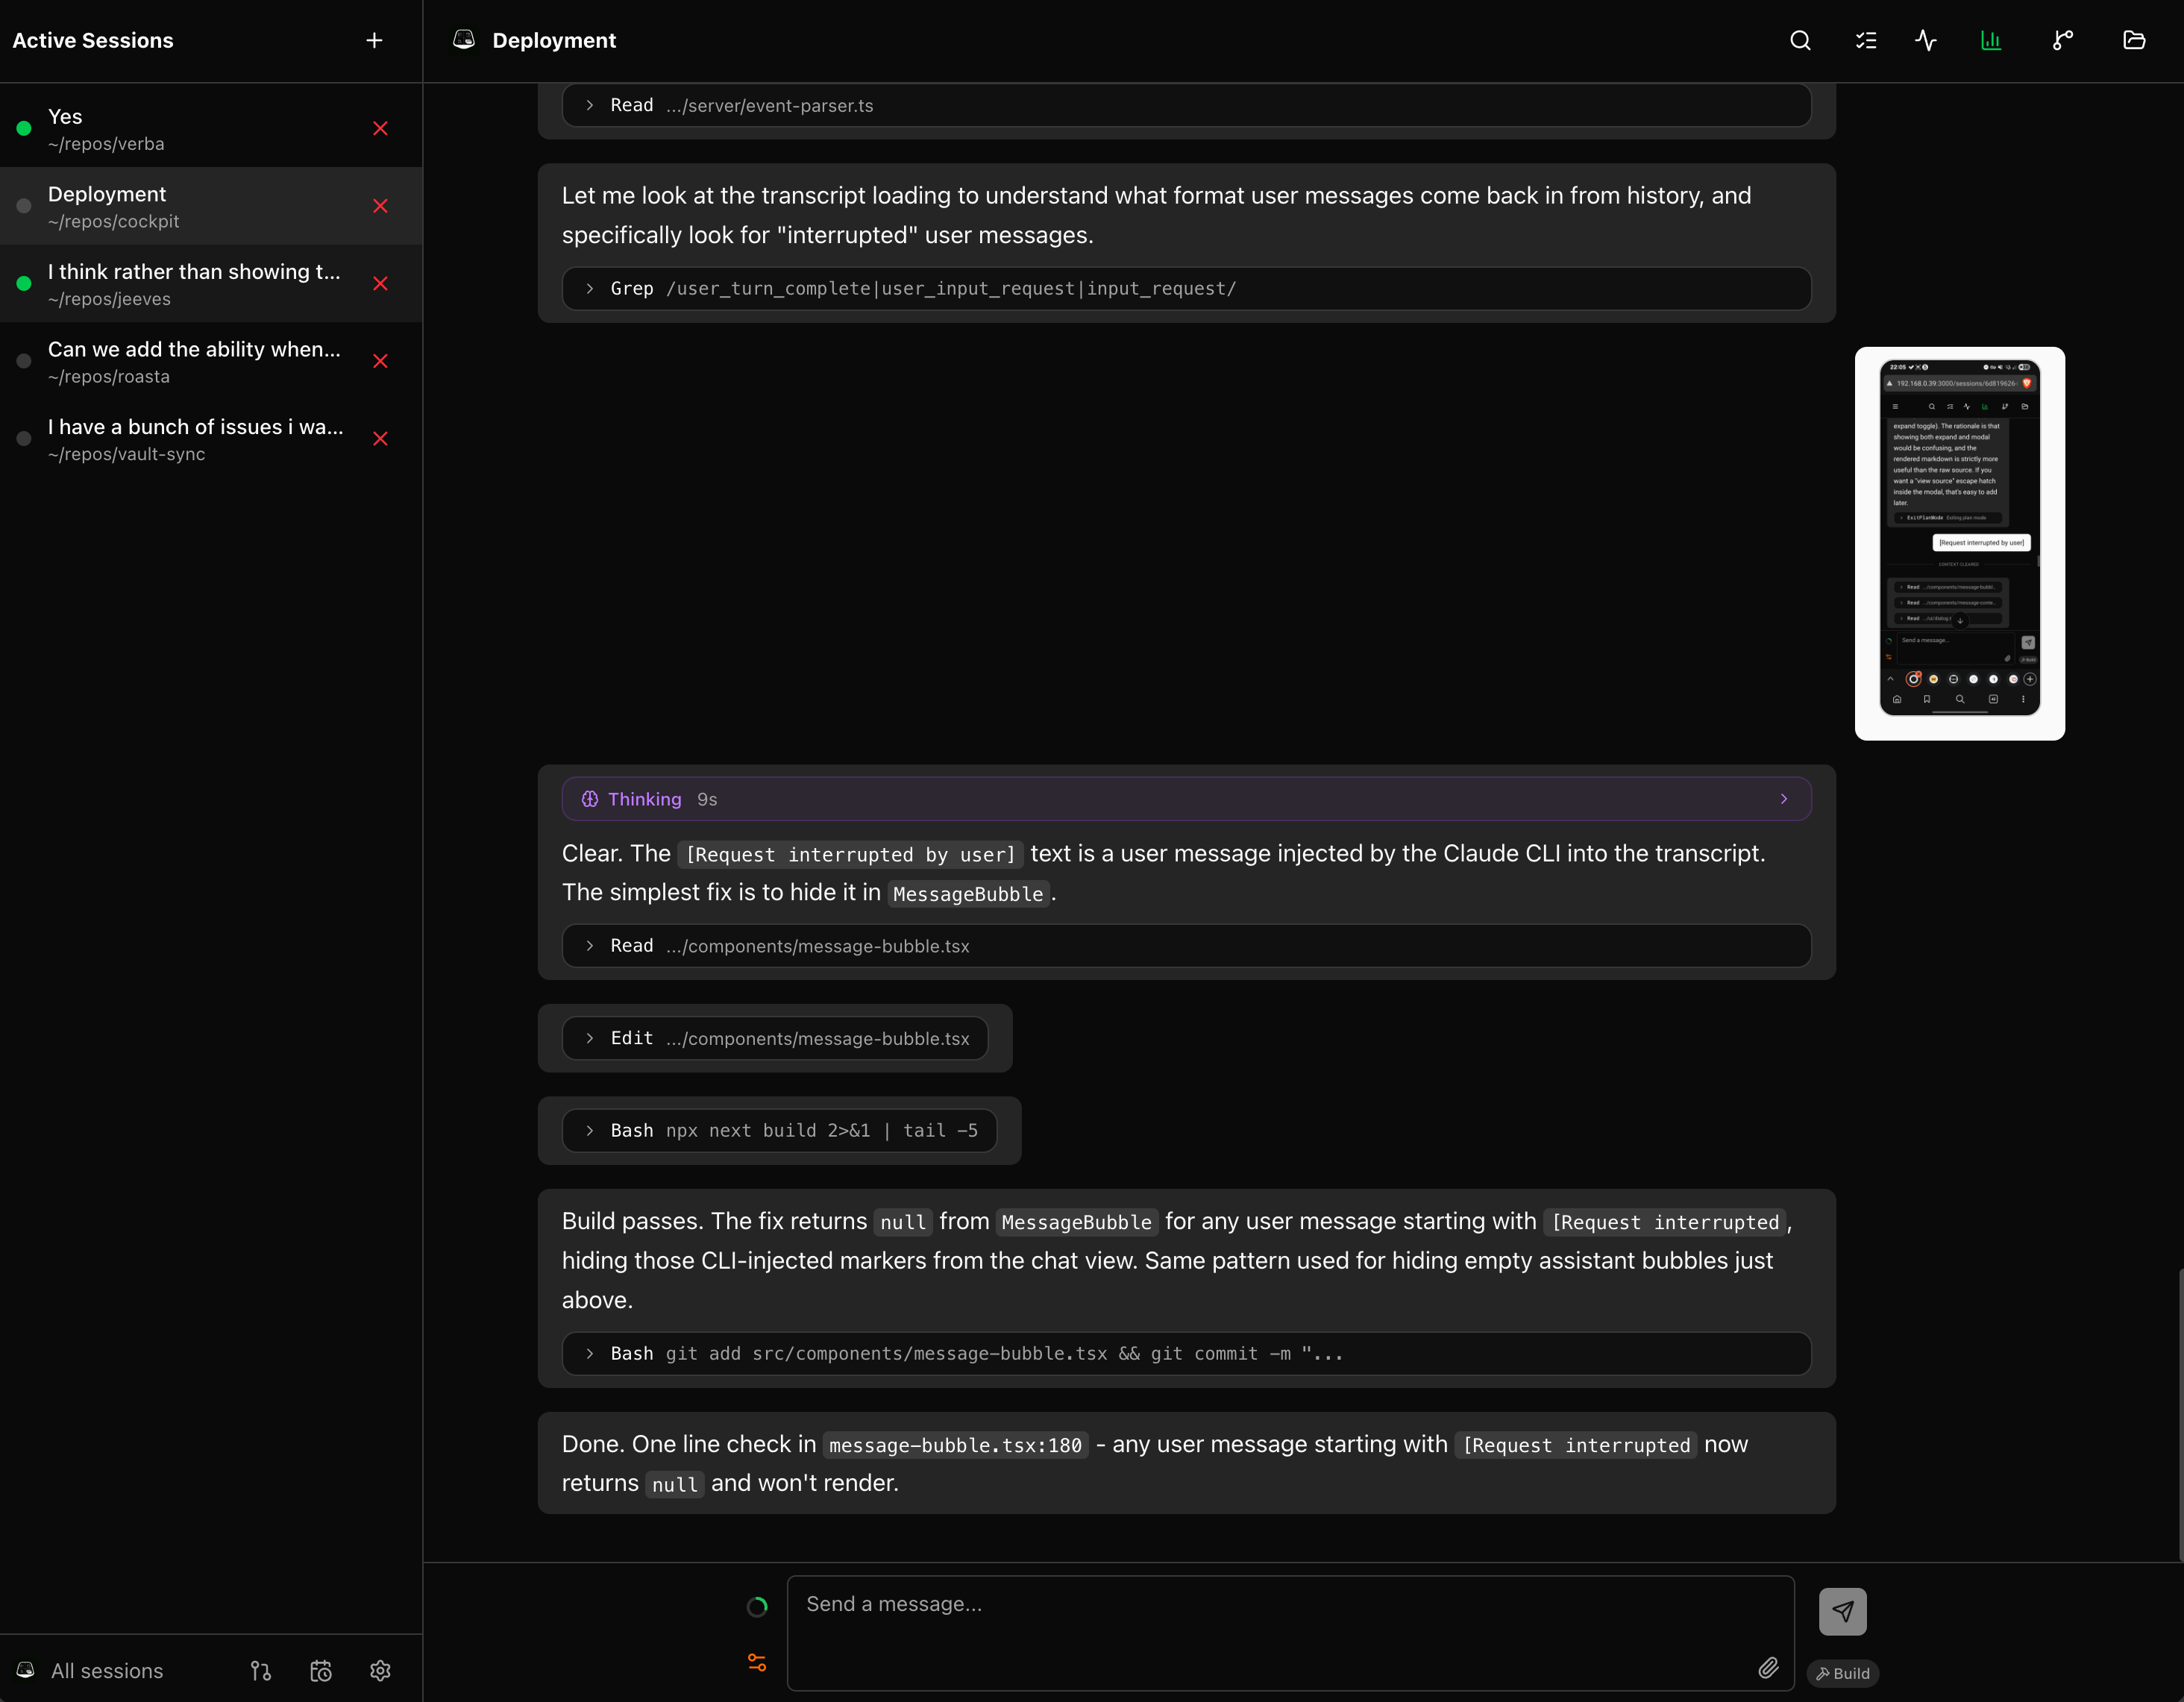2184x1702 pixels.
Task: Close the repos/jeeves session
Action: pos(380,284)
